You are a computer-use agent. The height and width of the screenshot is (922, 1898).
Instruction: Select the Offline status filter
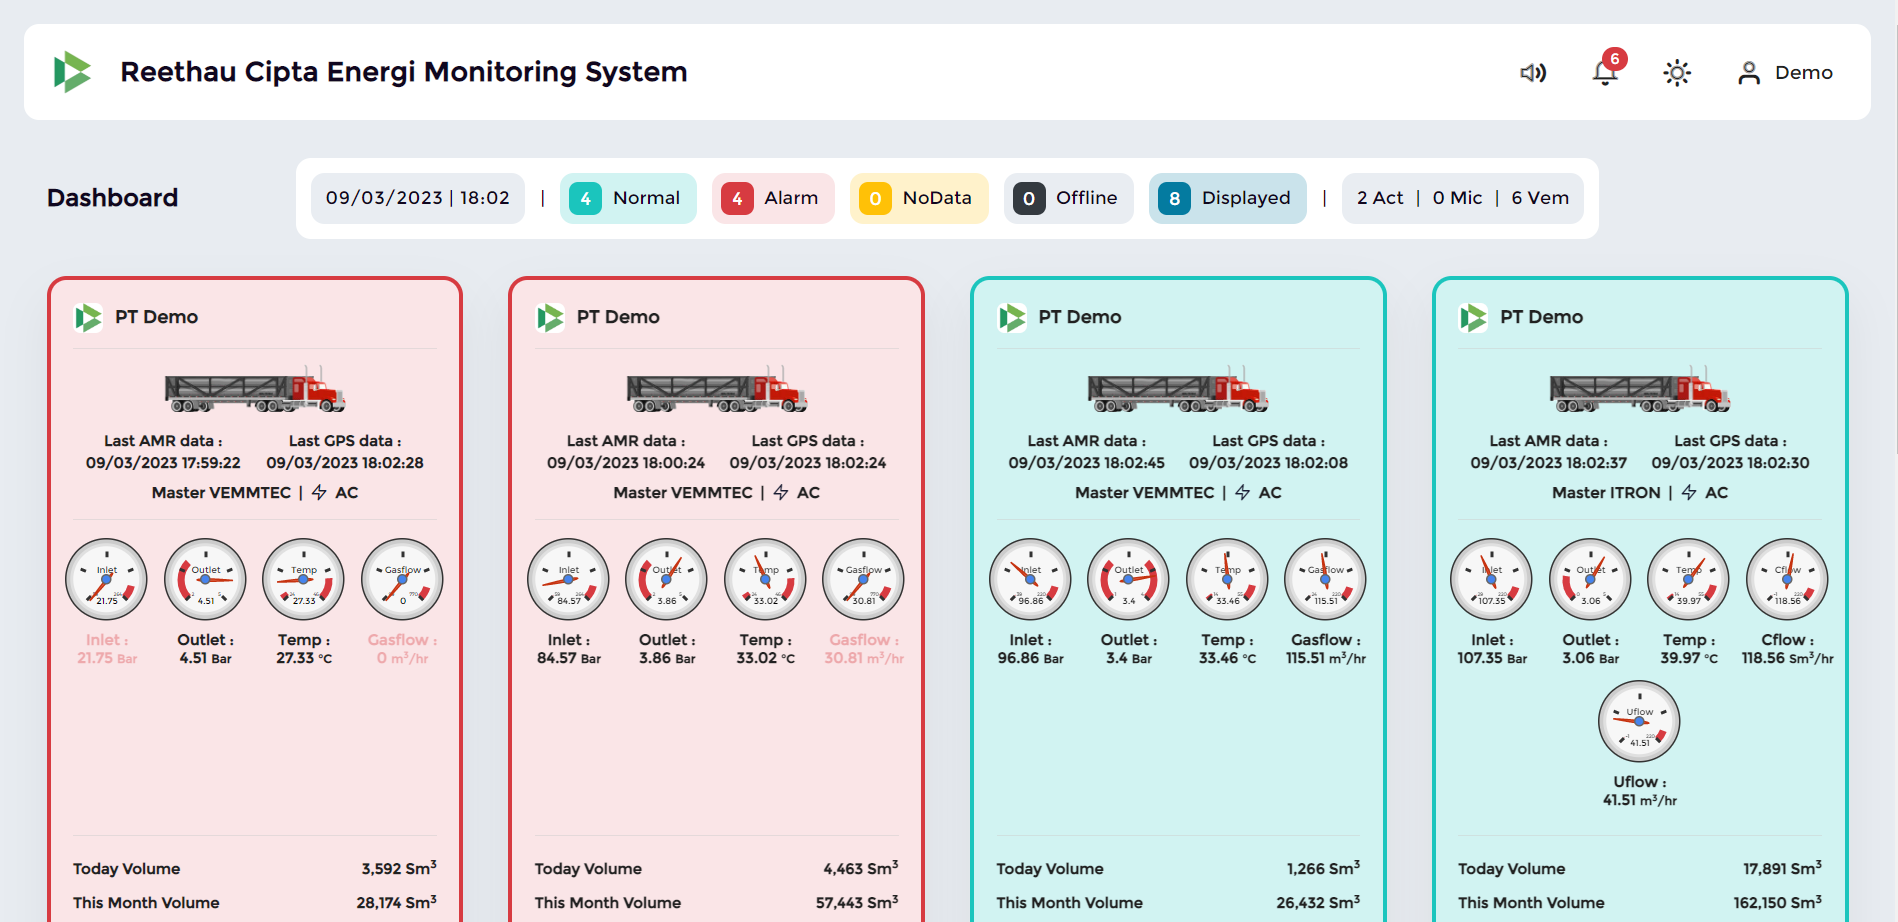point(1068,198)
